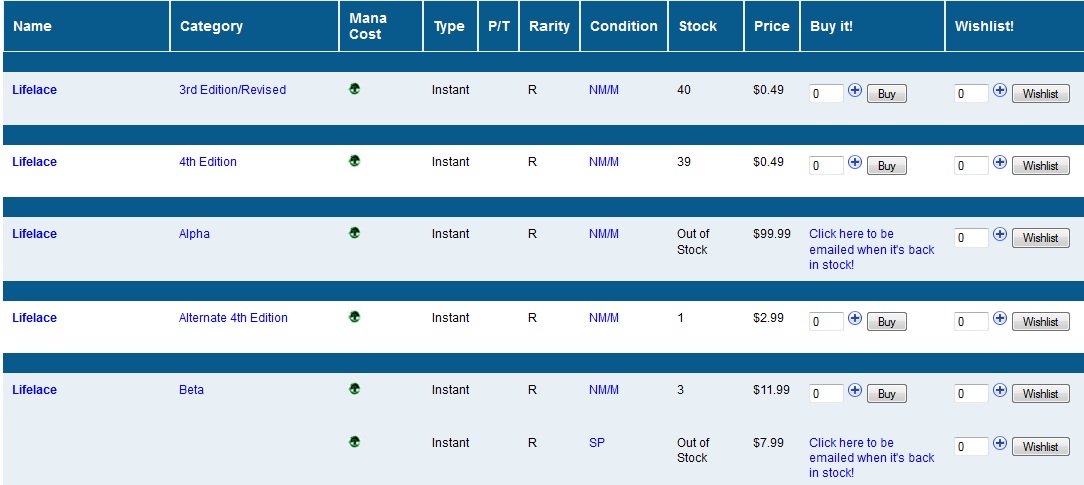
Task: Increase buy quantity for Alternate 4th Edition Lifelace
Action: 855,318
